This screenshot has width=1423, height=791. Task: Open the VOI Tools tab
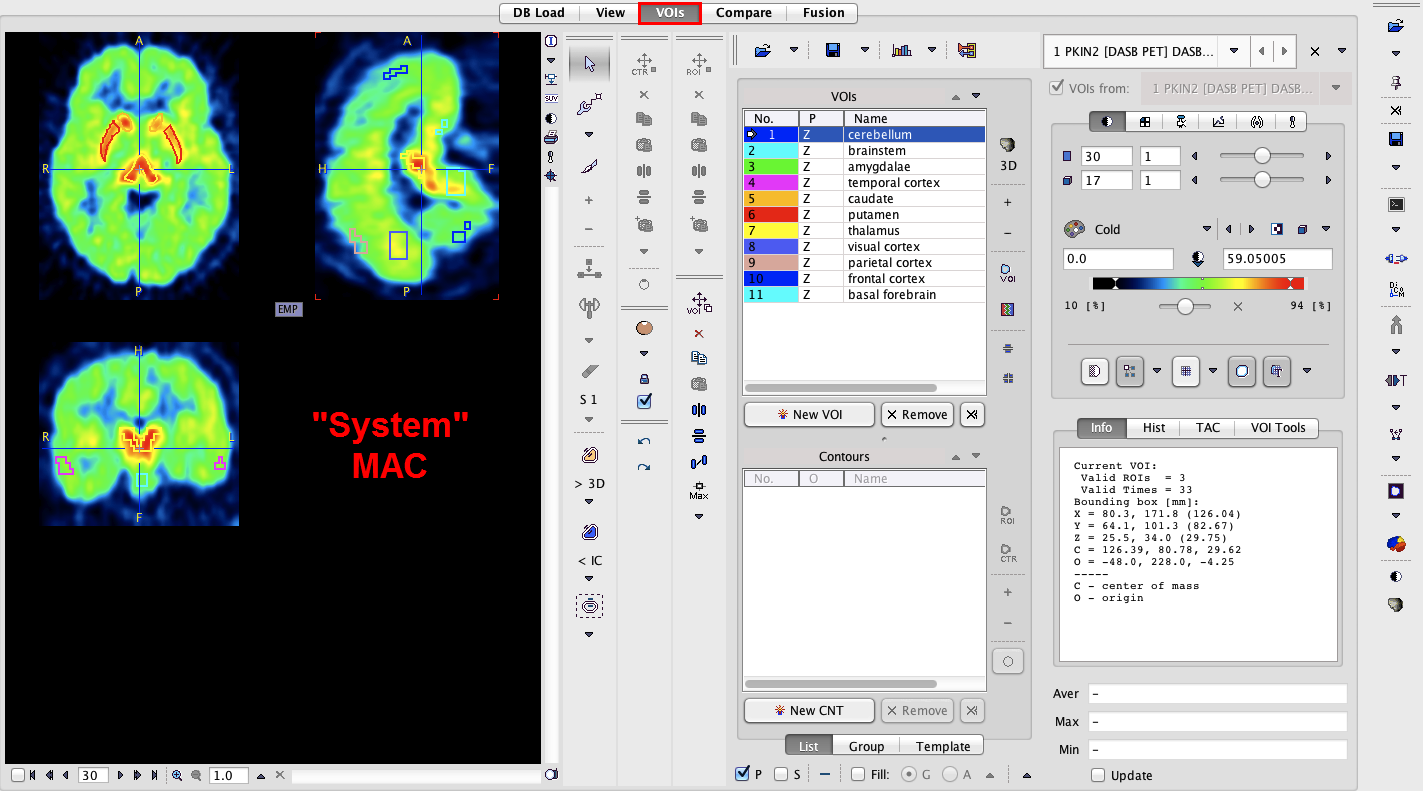(1278, 428)
